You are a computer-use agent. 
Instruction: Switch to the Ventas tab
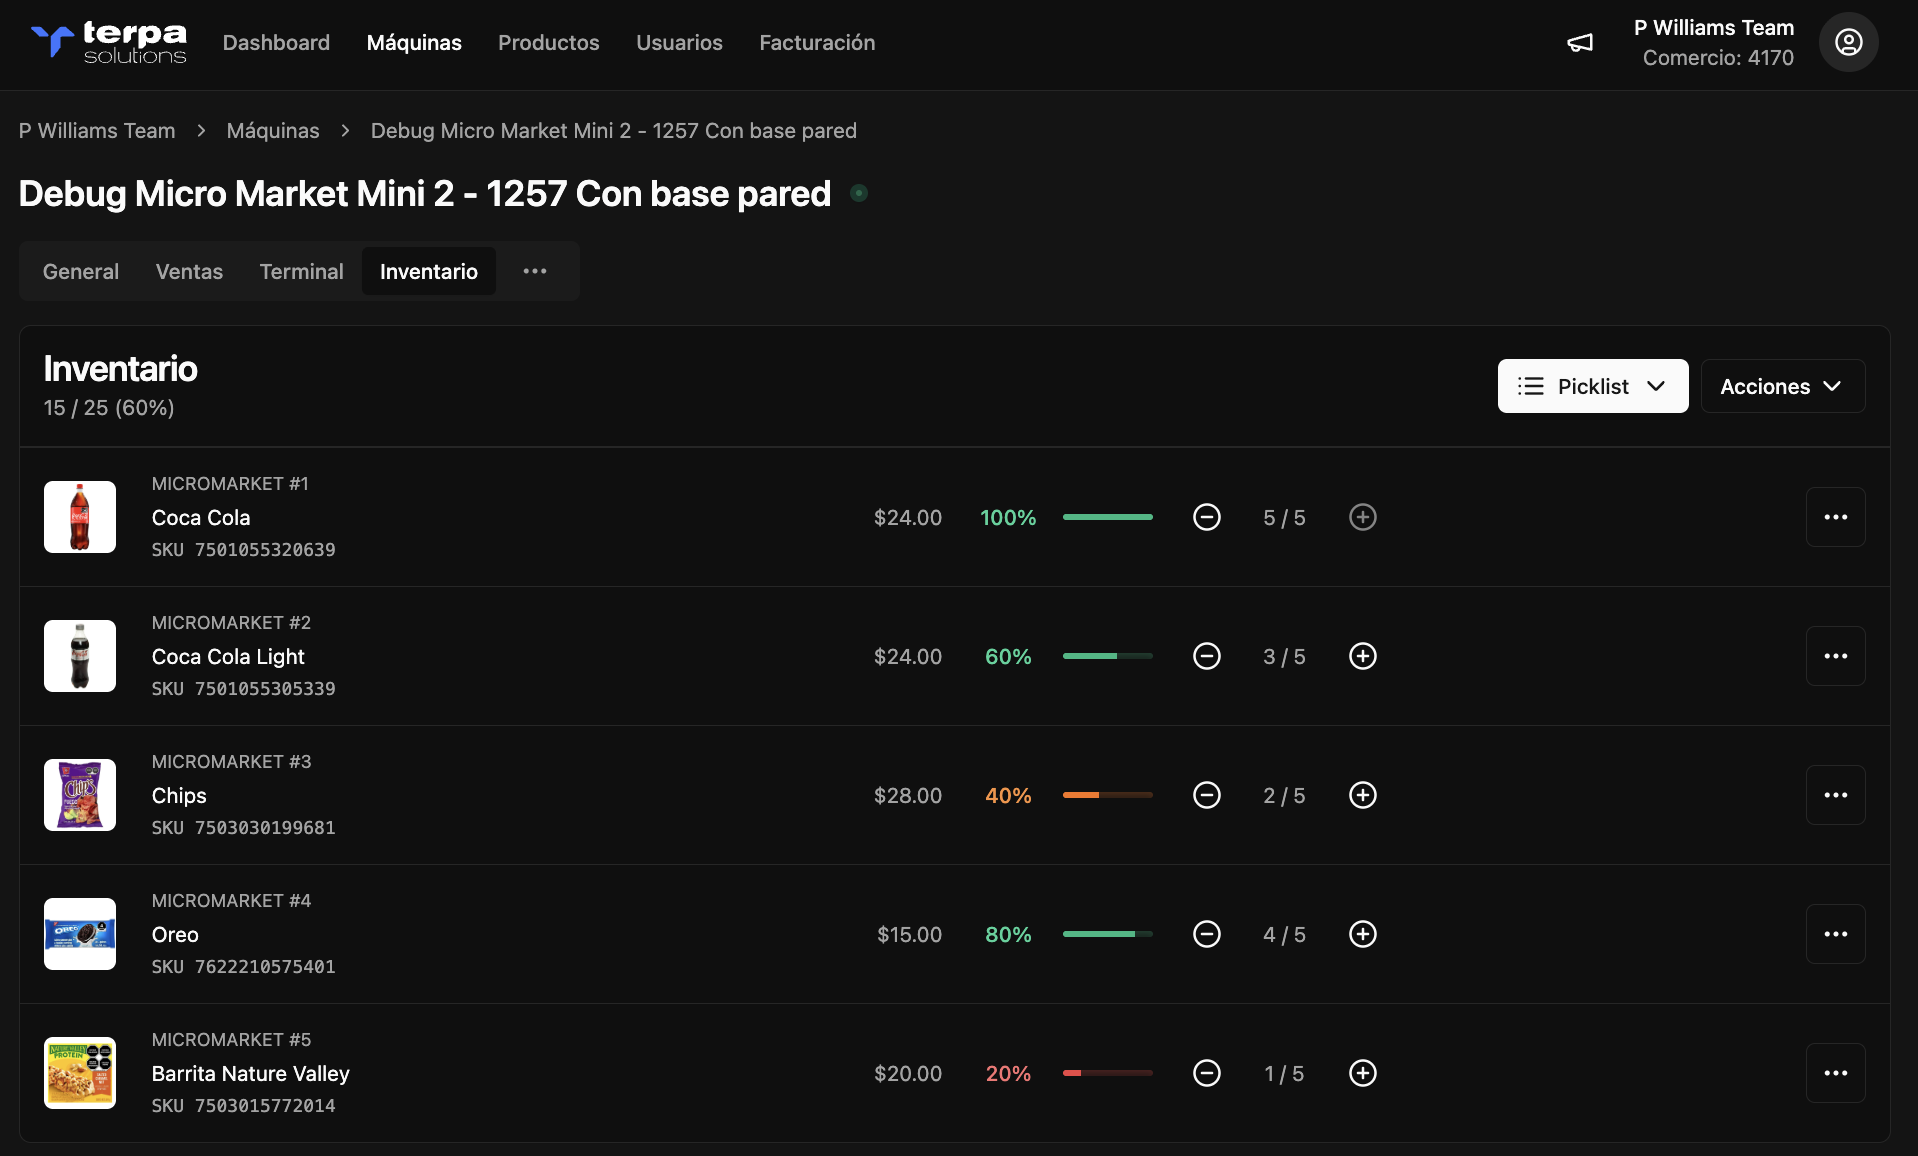pos(189,271)
